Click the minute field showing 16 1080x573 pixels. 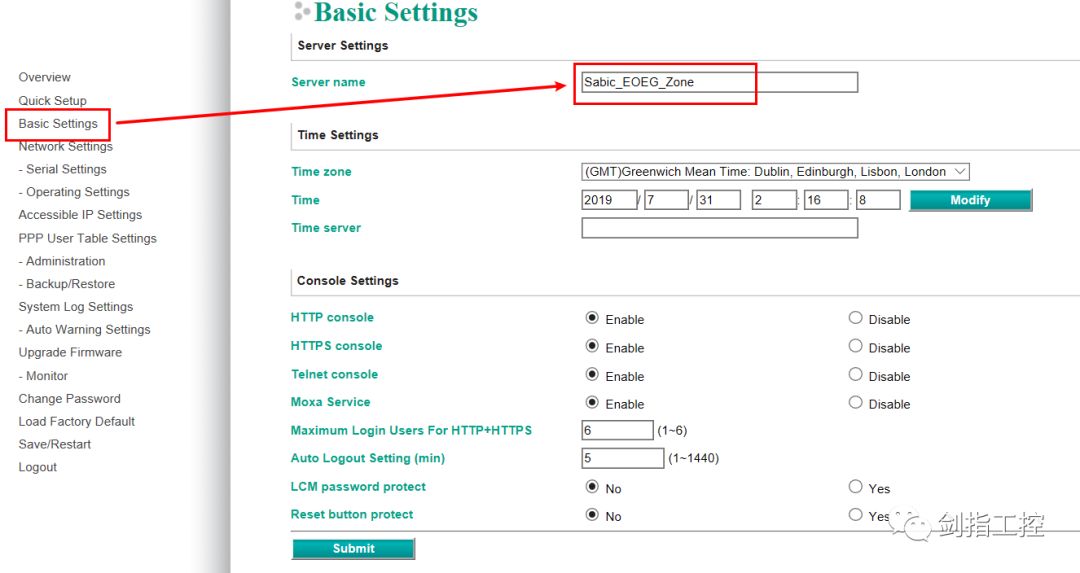click(x=826, y=200)
